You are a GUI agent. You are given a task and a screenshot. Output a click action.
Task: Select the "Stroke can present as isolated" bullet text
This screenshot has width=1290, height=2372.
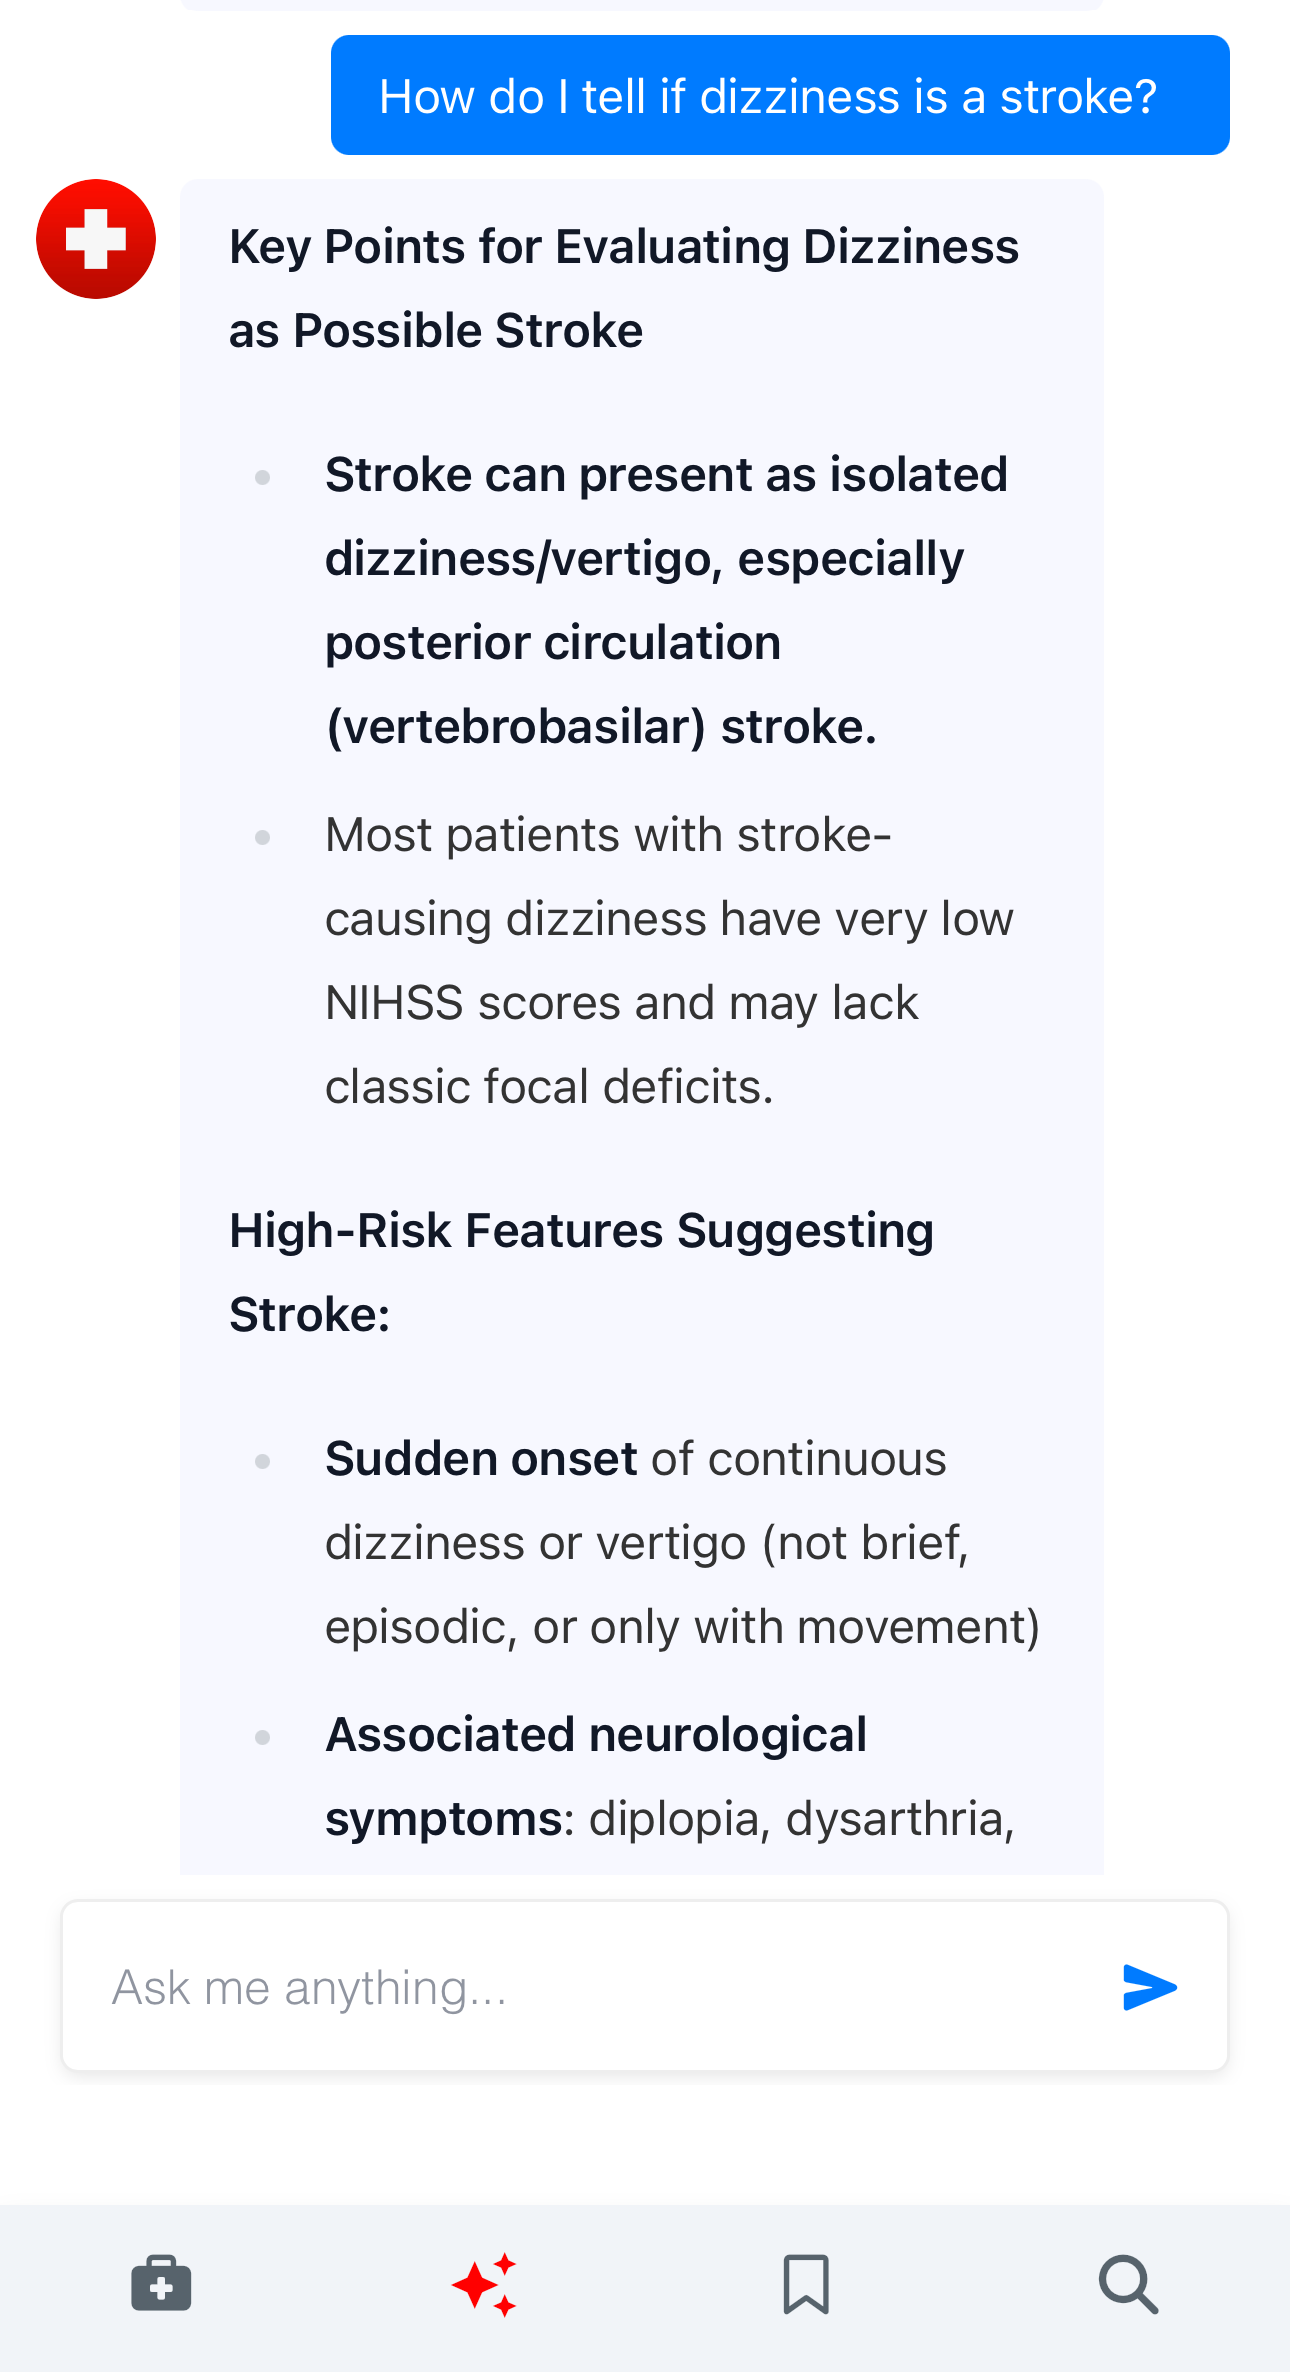[x=666, y=475]
